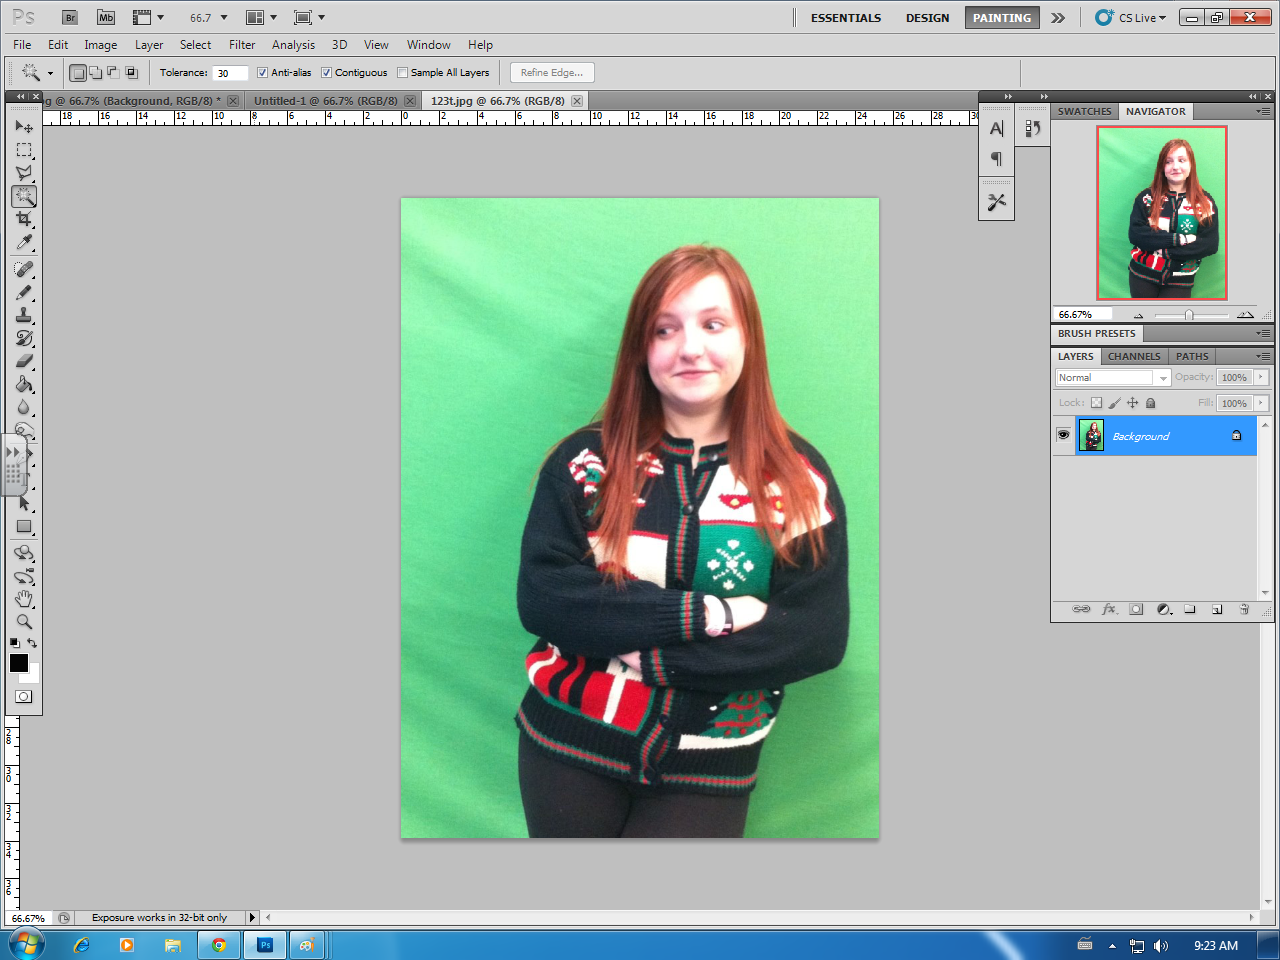
Task: Select the Eraser tool
Action: pos(24,361)
